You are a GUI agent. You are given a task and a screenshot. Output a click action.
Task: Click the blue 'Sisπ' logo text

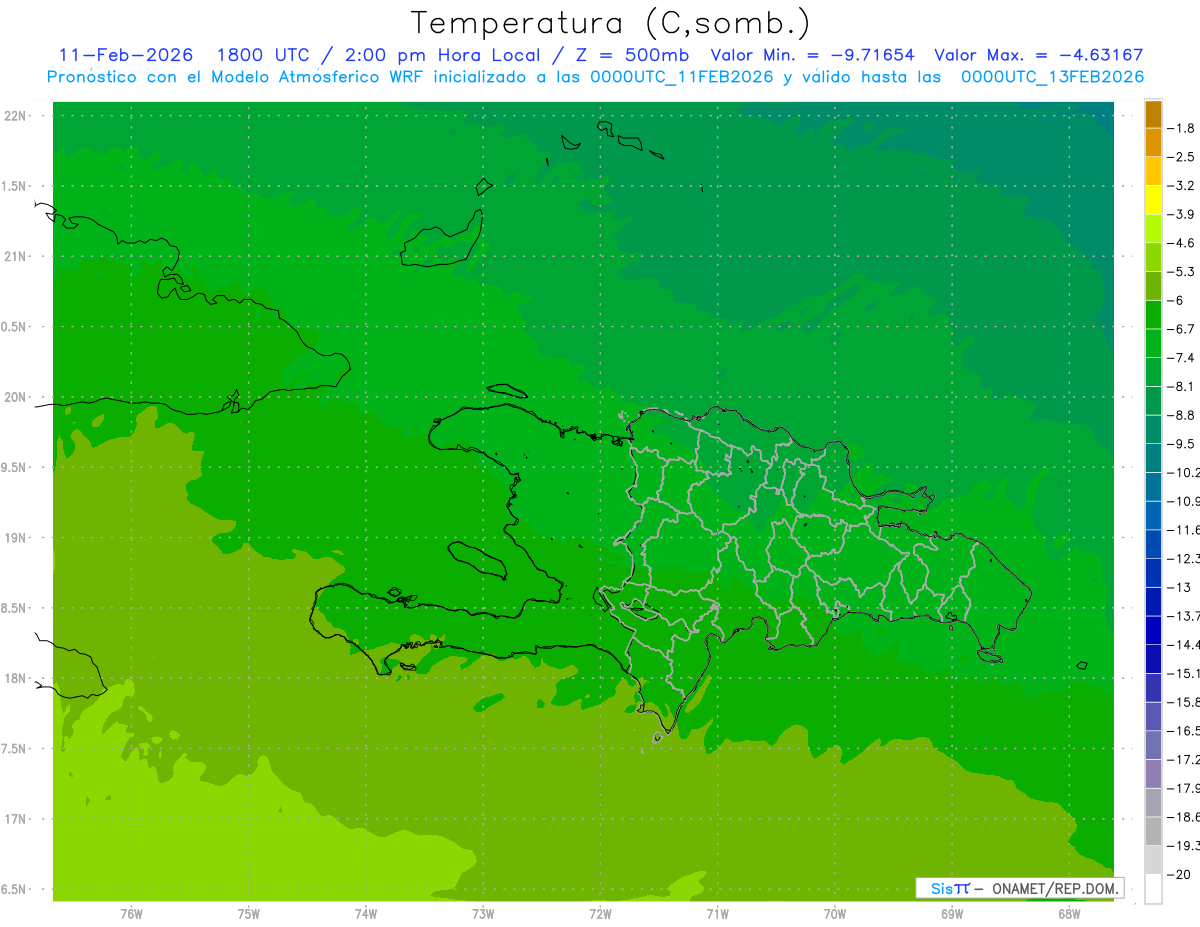coord(950,888)
